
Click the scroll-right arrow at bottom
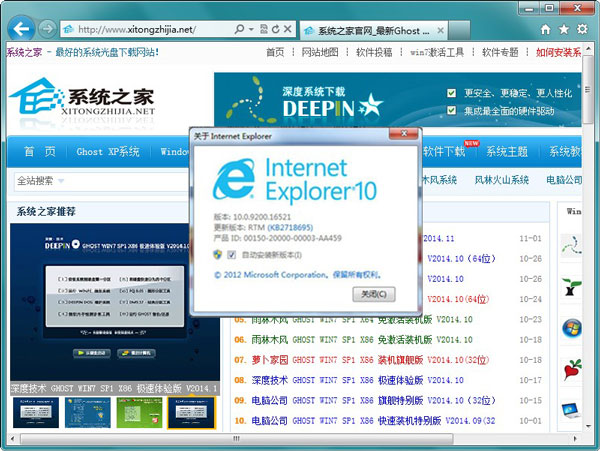575,438
